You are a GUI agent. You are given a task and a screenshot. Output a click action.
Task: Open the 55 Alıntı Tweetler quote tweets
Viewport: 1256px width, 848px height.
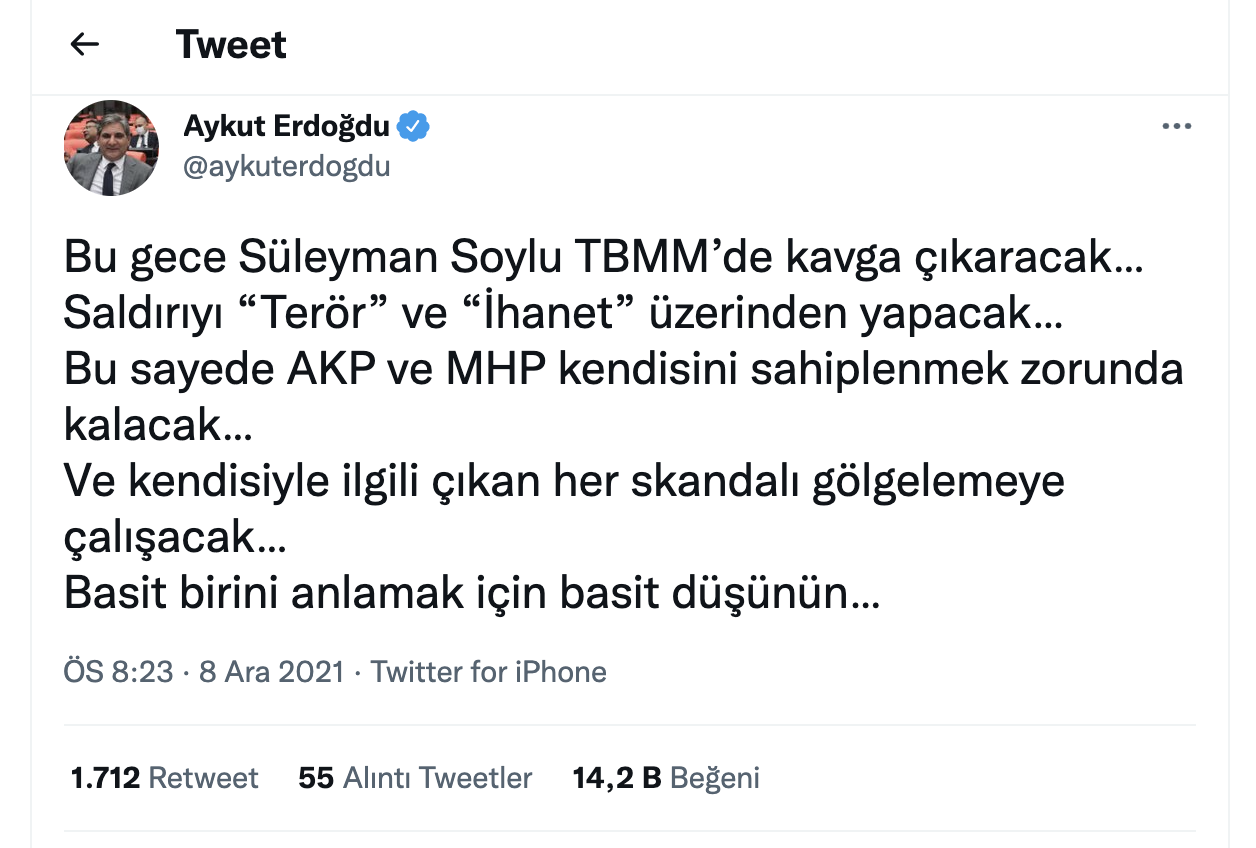[417, 777]
